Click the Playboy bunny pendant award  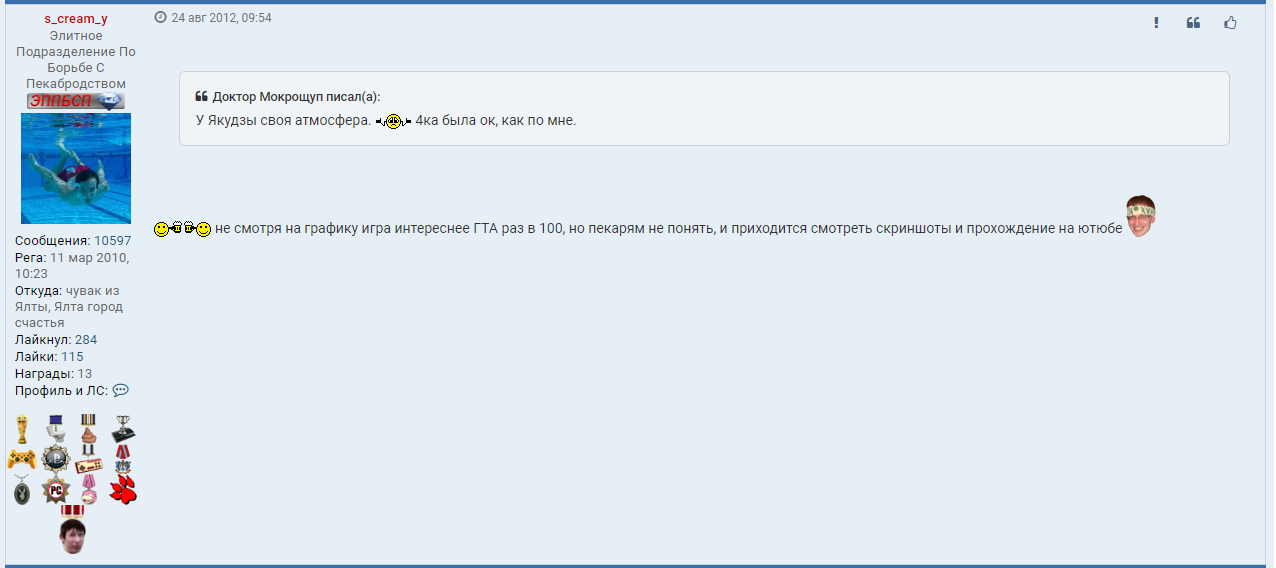[x=22, y=489]
